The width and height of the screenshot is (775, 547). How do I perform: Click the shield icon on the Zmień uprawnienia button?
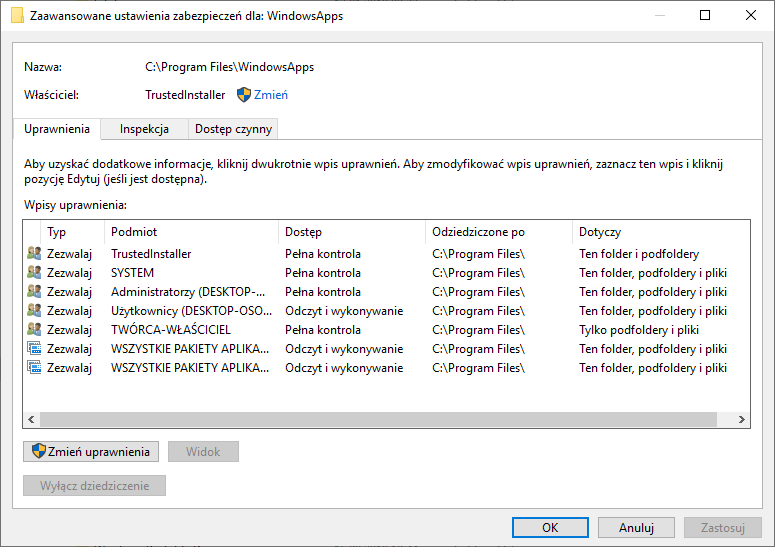point(39,451)
